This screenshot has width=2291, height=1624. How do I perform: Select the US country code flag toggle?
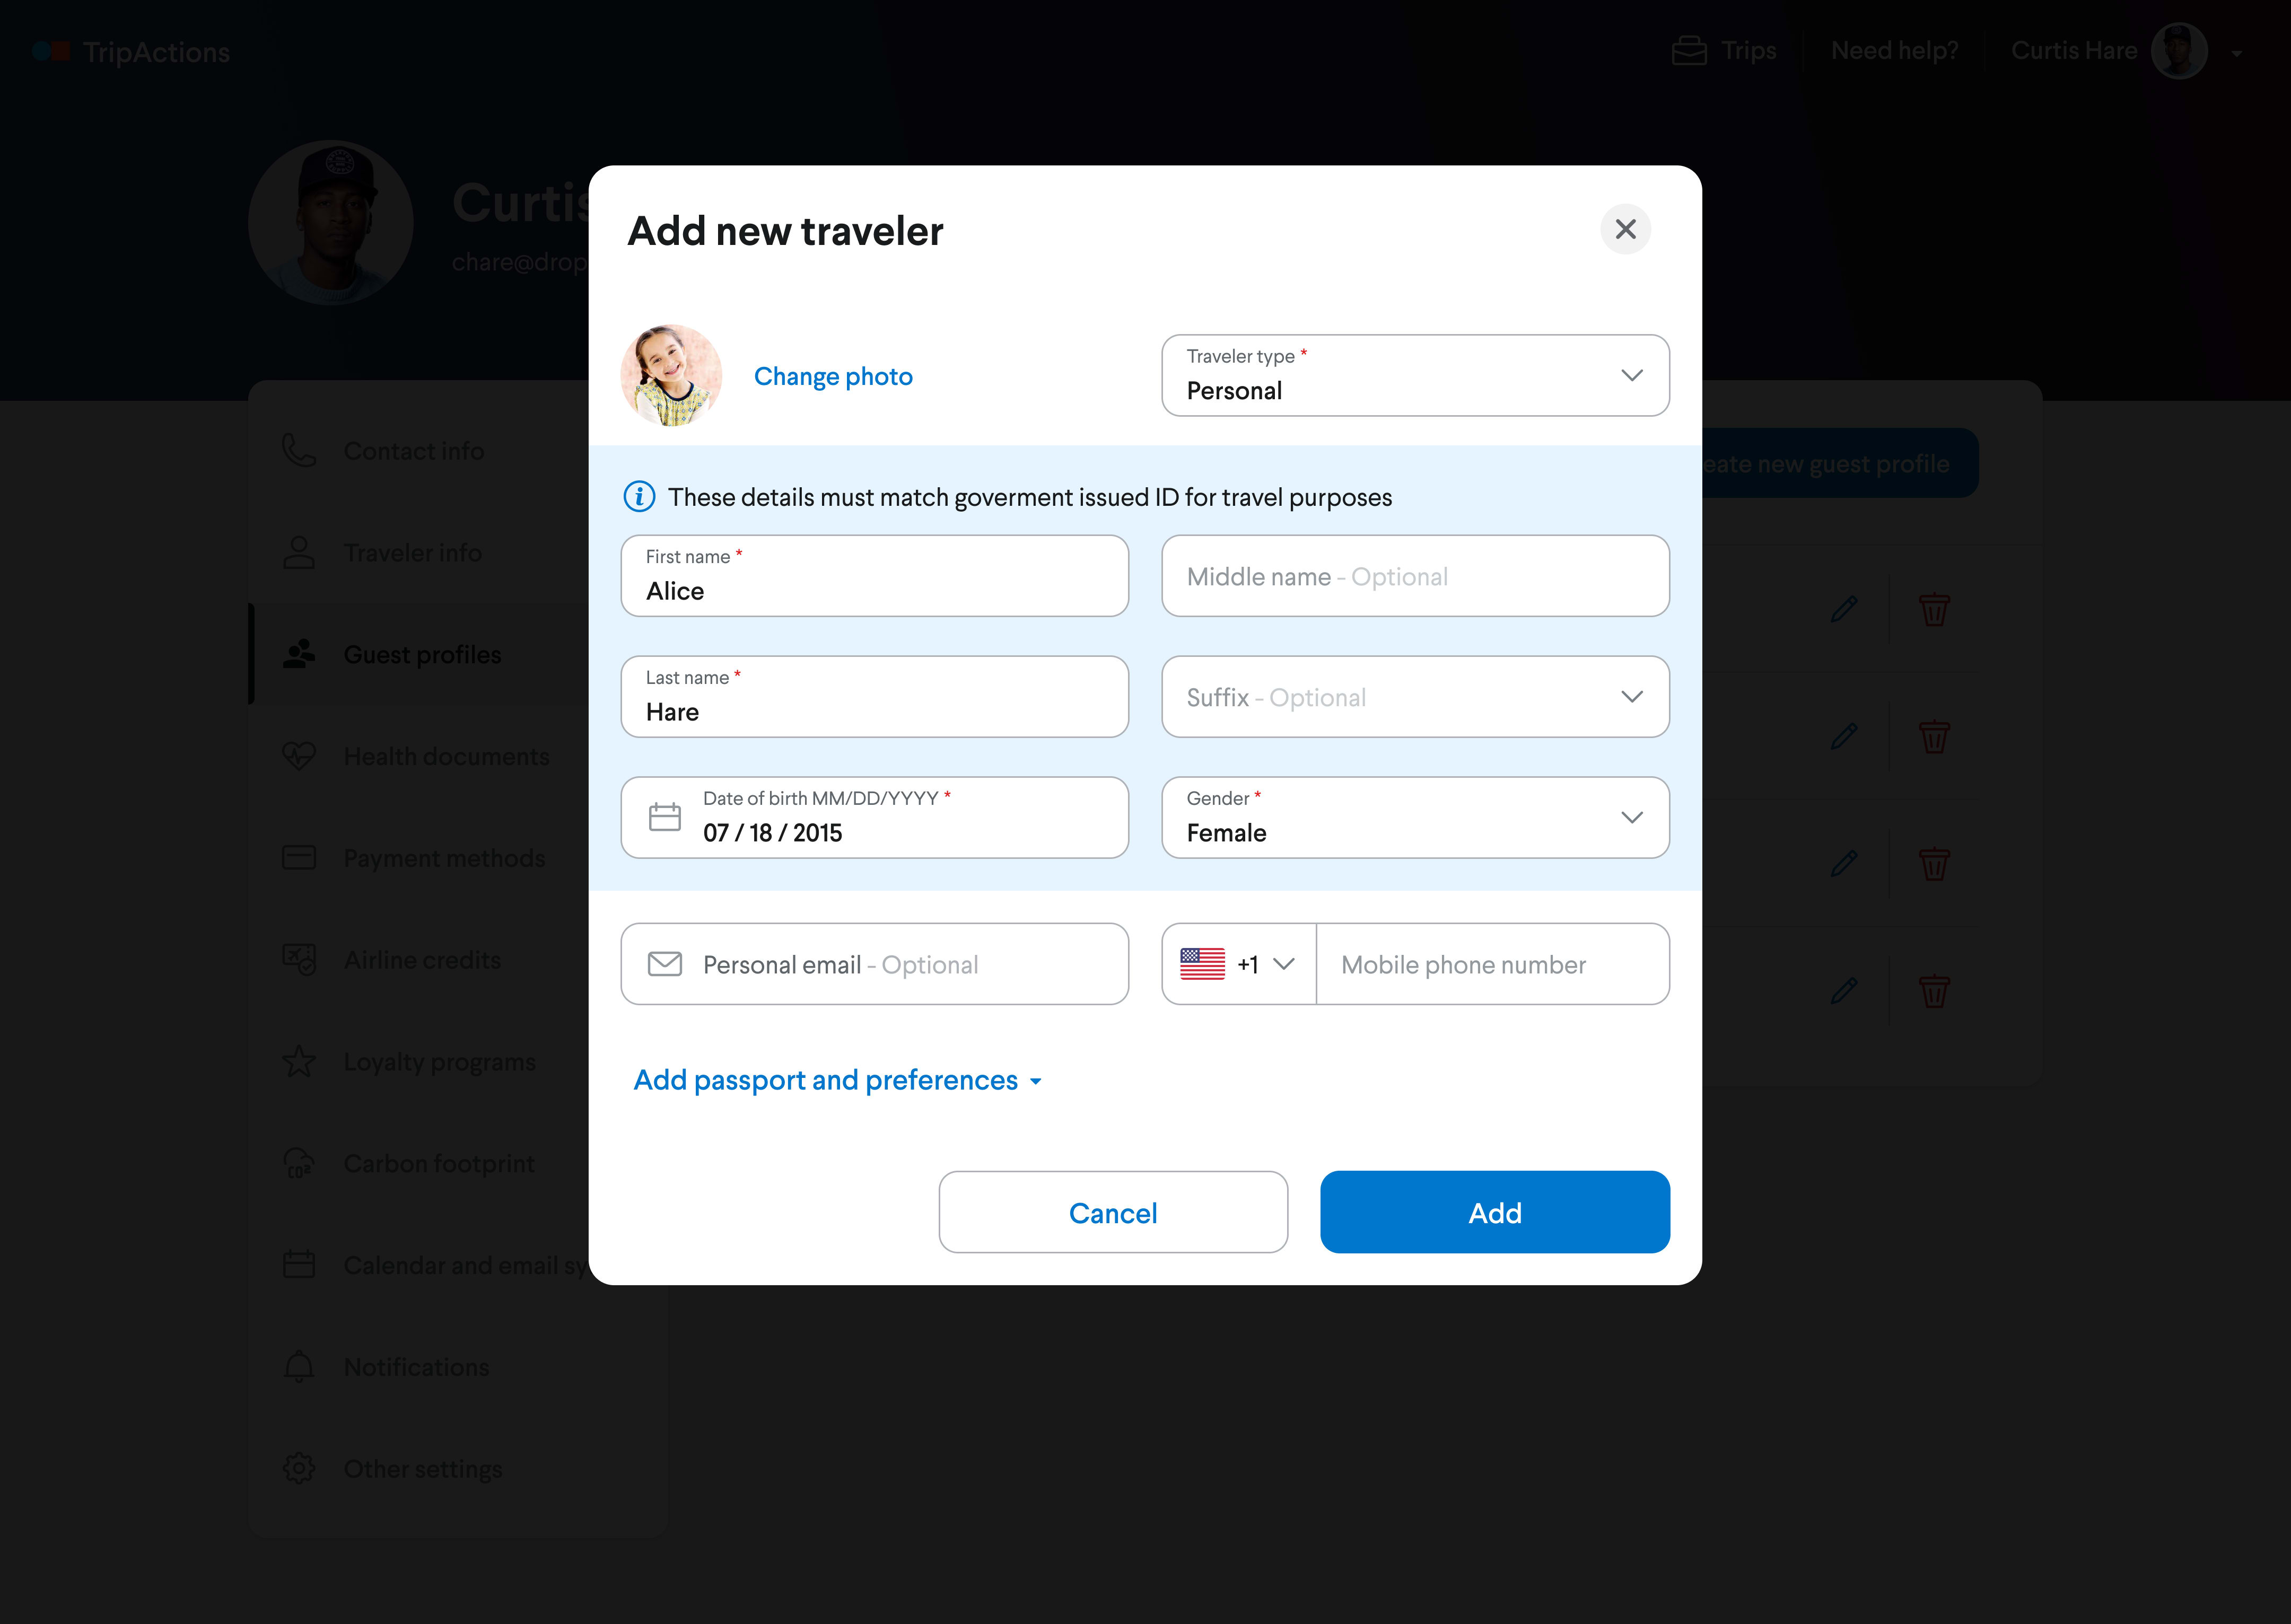[x=1236, y=963]
